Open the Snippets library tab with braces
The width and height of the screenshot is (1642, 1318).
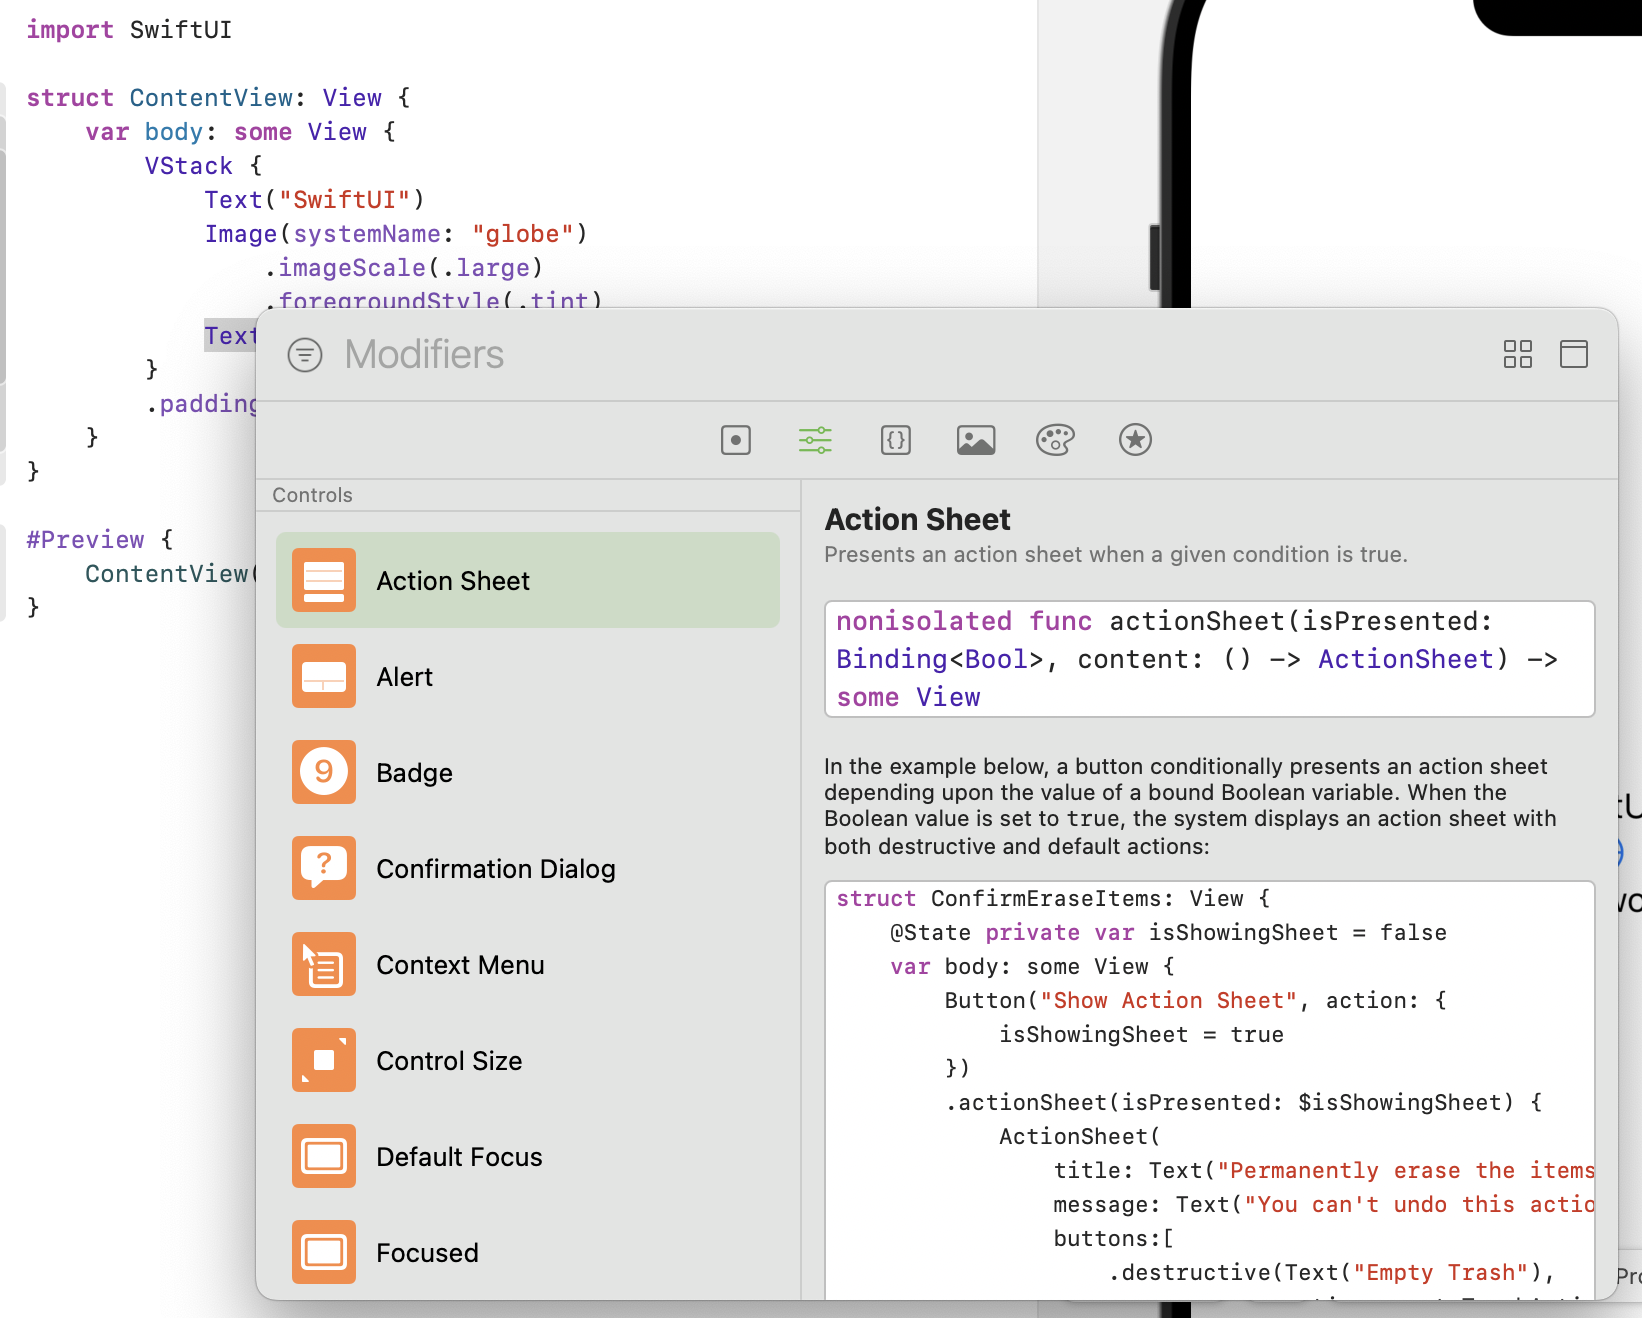point(896,440)
